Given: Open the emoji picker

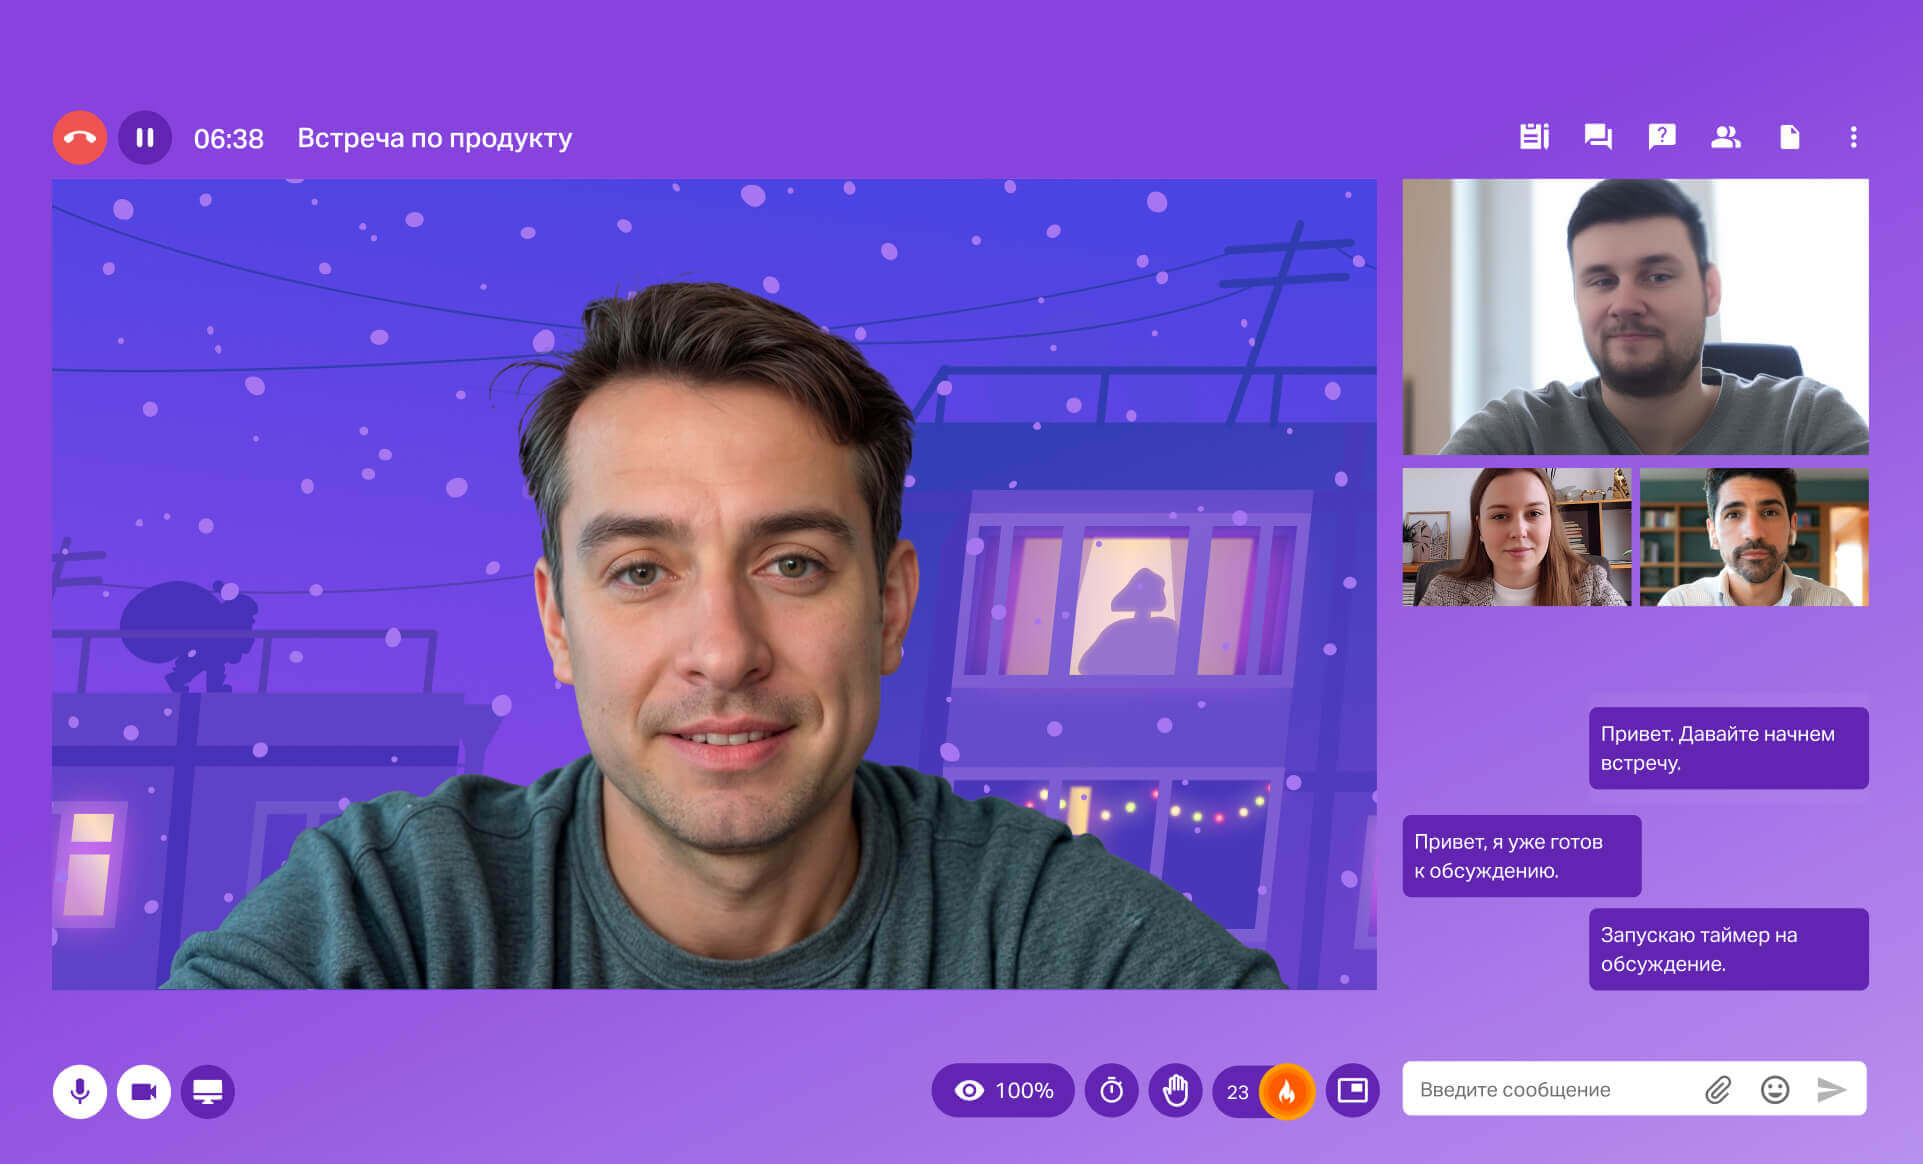Looking at the screenshot, I should click(1775, 1089).
